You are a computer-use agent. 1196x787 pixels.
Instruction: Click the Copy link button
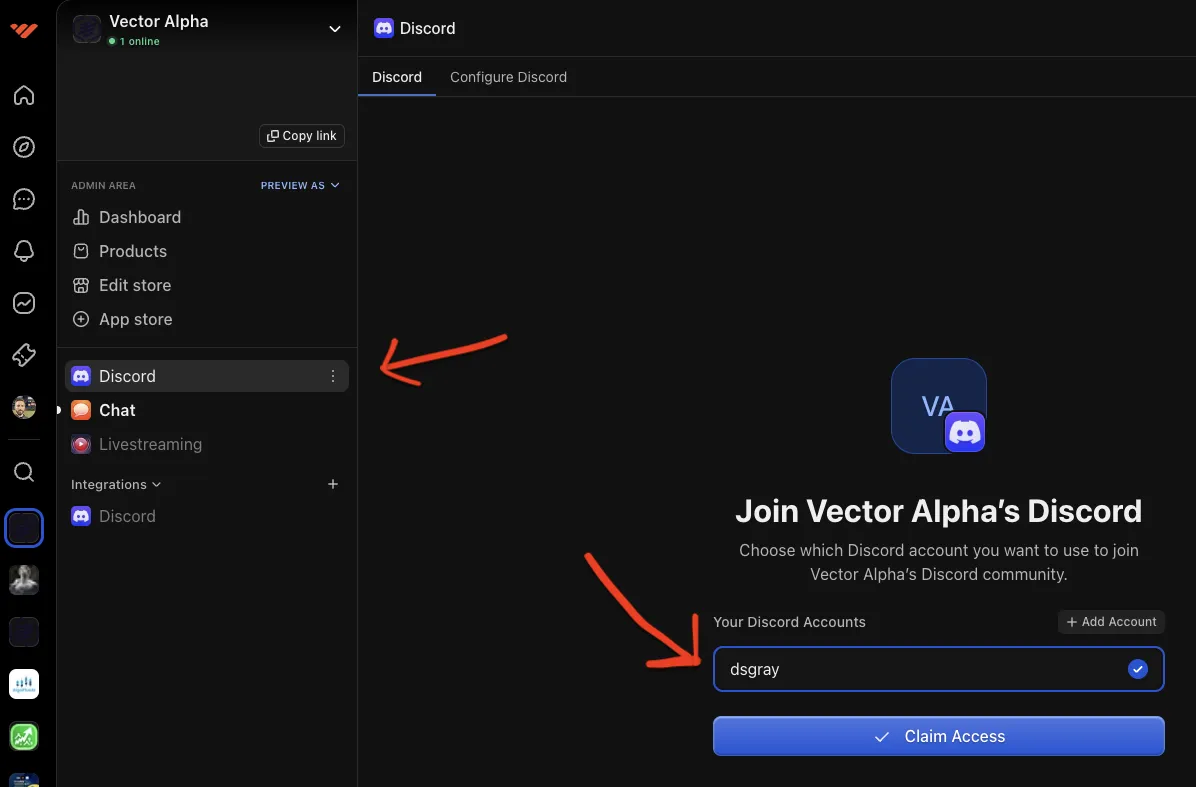click(302, 136)
